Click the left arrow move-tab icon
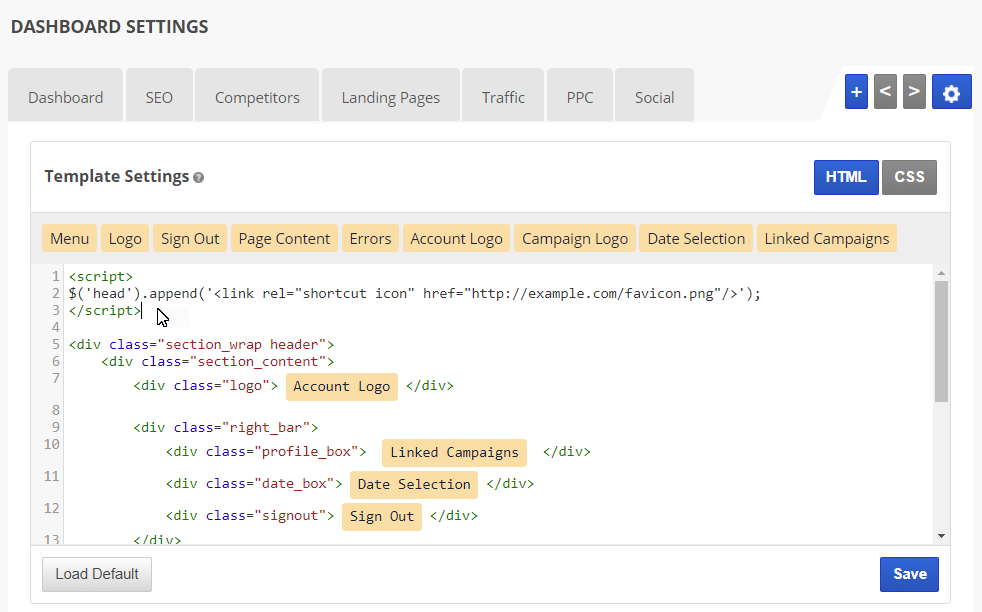The image size is (982, 612). click(885, 92)
